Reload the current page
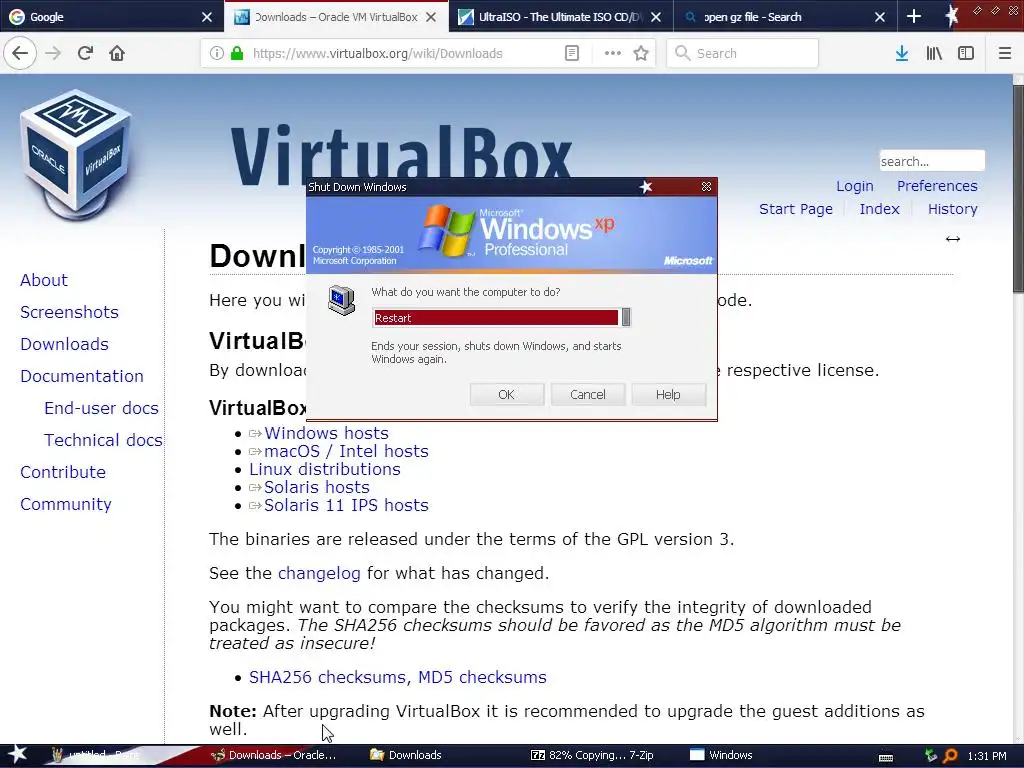Image resolution: width=1024 pixels, height=768 pixels. pyautogui.click(x=85, y=53)
